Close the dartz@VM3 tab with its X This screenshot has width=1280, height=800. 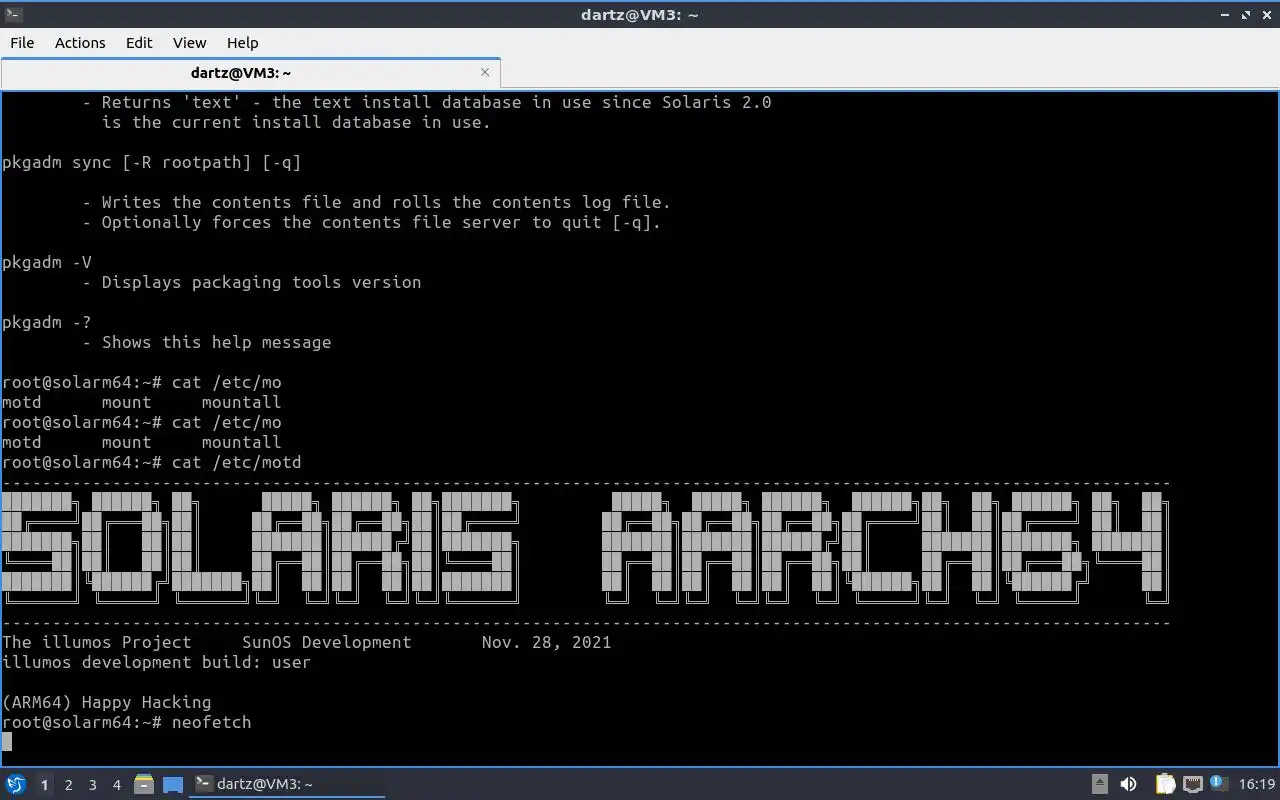pyautogui.click(x=485, y=72)
